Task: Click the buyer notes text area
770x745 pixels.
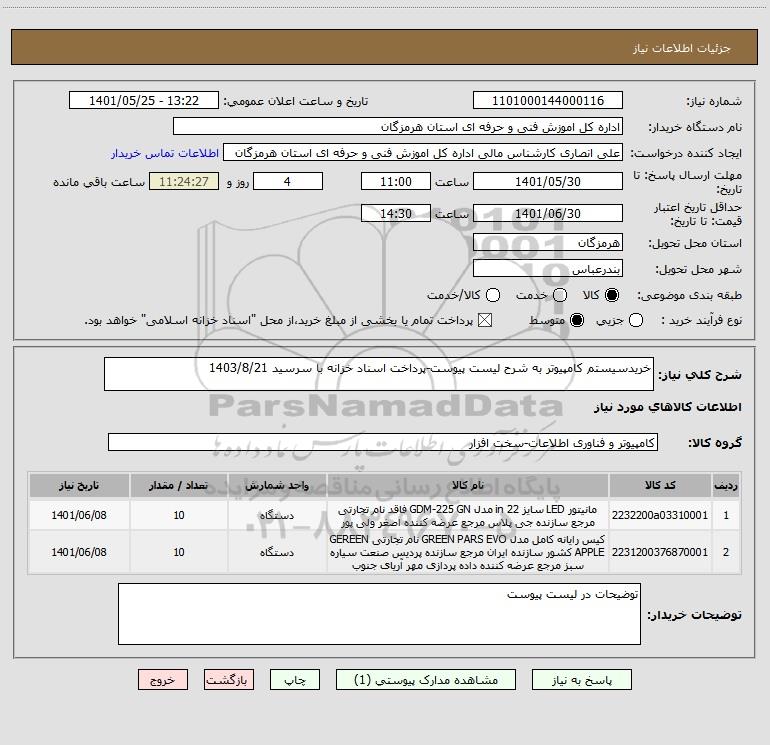Action: click(379, 614)
